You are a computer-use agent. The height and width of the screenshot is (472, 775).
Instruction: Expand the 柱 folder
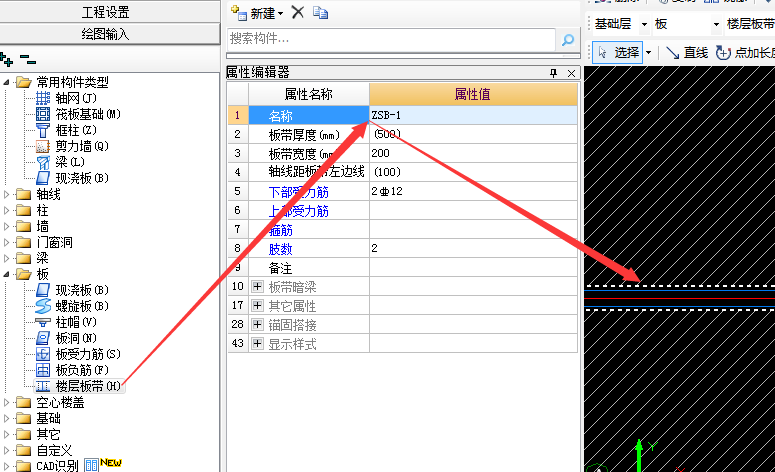click(6, 211)
